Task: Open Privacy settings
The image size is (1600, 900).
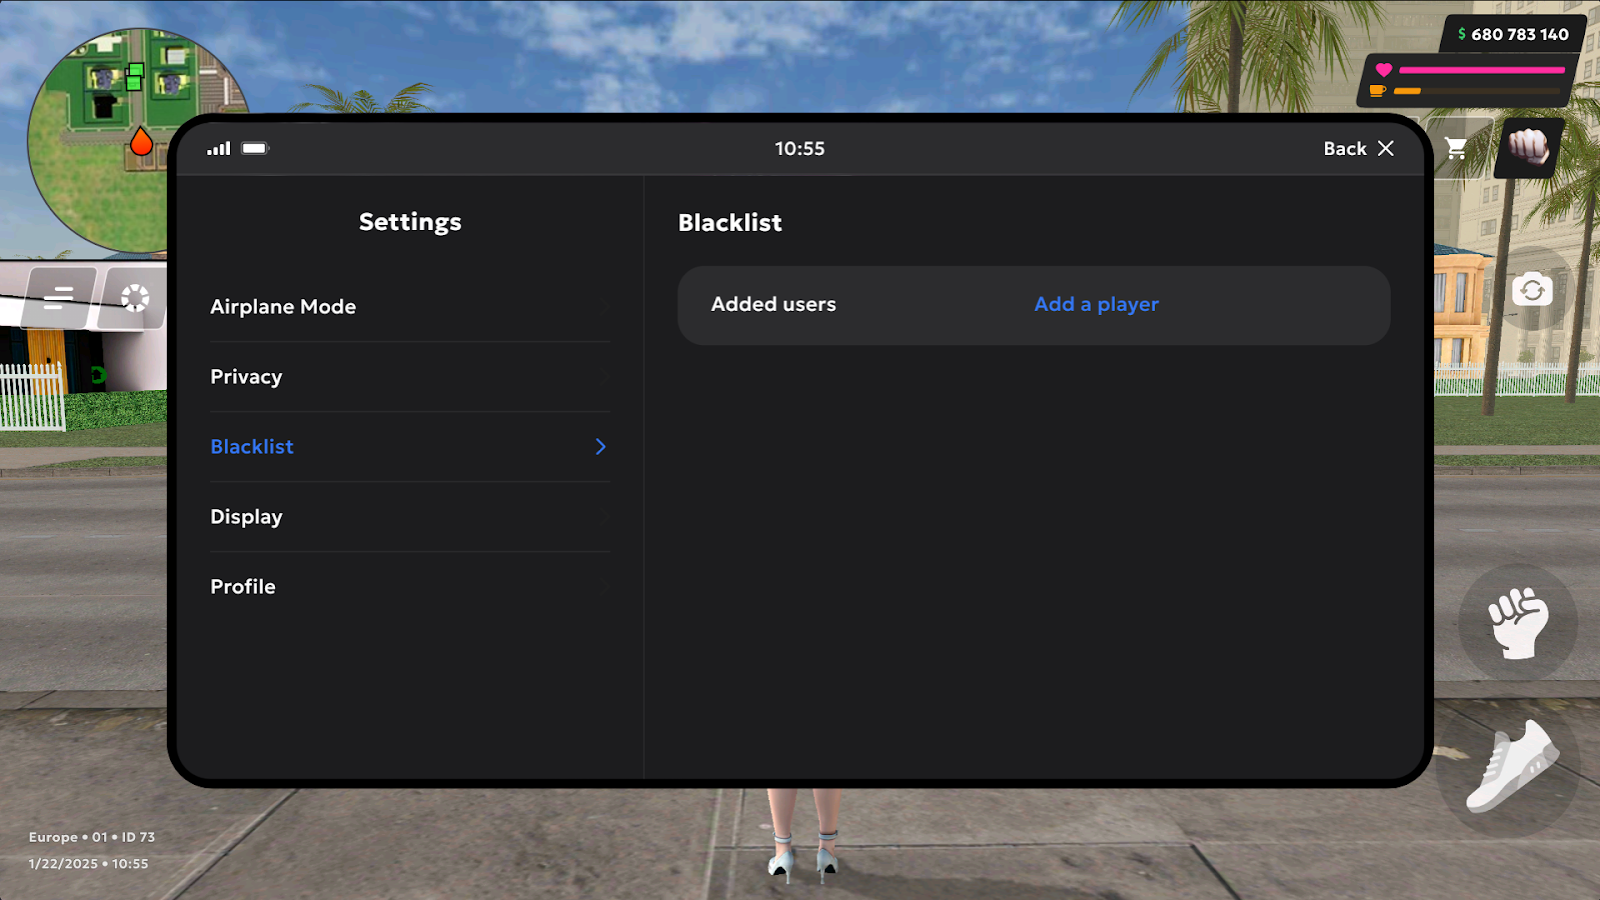Action: 410,377
